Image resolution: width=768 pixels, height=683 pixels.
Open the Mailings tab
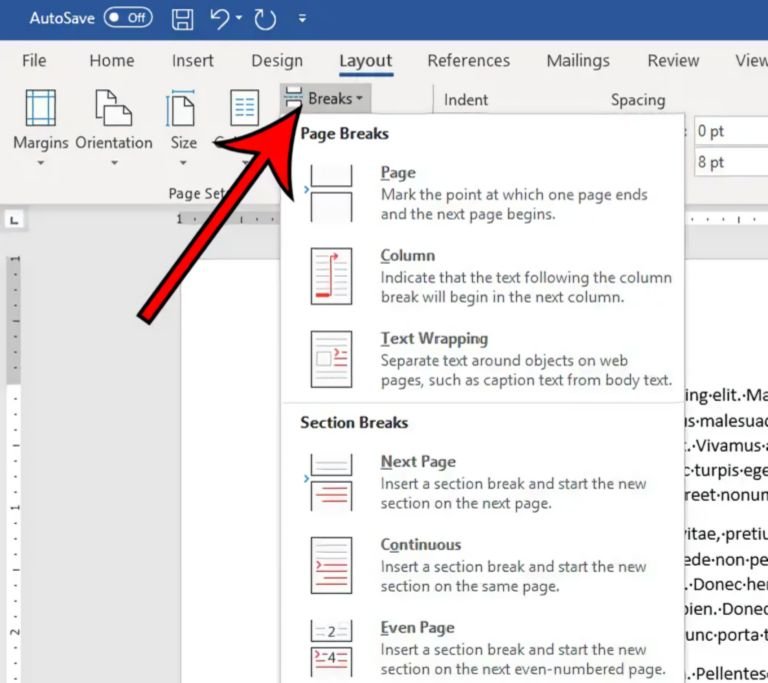(578, 61)
